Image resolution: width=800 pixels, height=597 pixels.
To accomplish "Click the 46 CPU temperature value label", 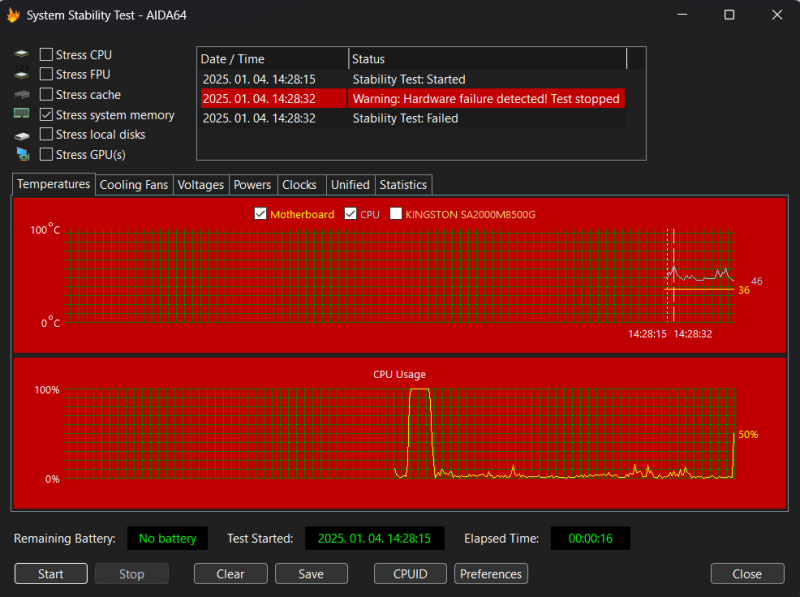I will (757, 281).
